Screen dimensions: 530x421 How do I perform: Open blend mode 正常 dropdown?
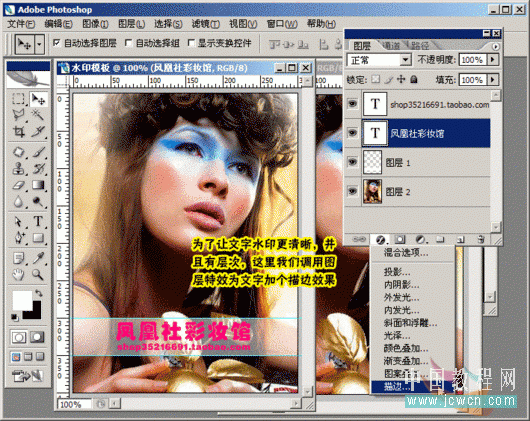coord(405,60)
